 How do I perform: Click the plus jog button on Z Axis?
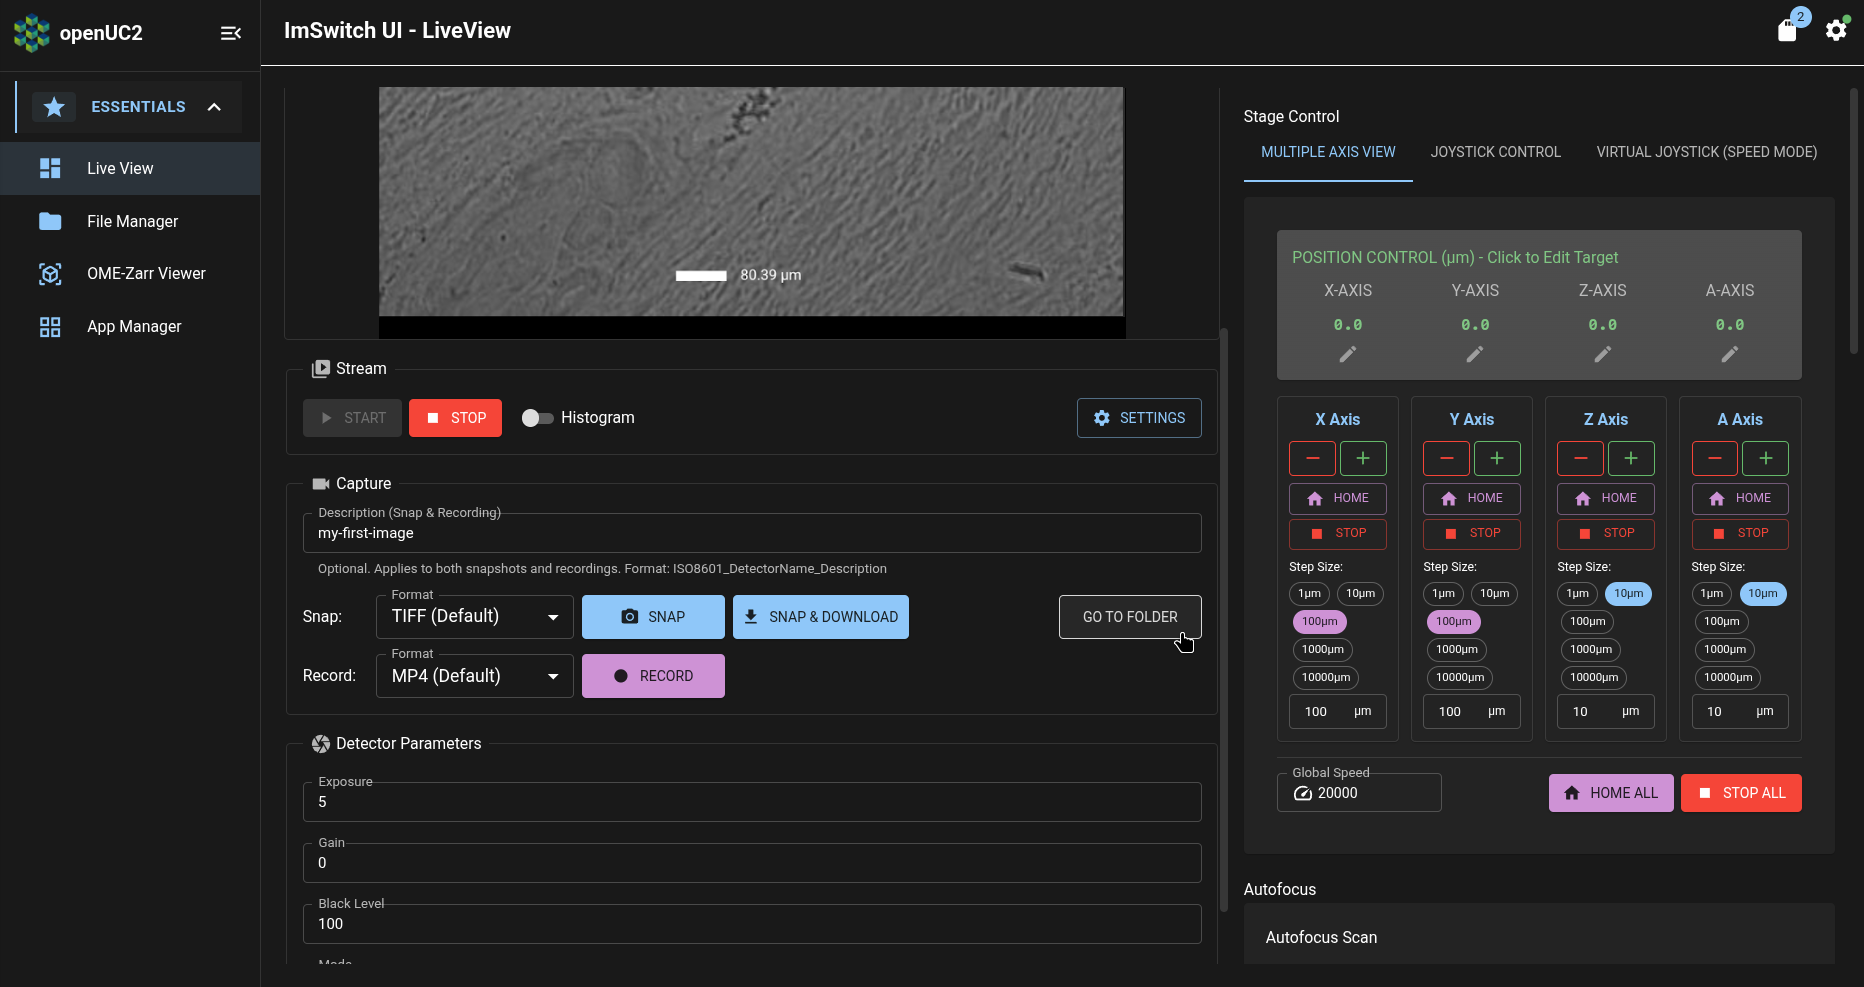1631,458
